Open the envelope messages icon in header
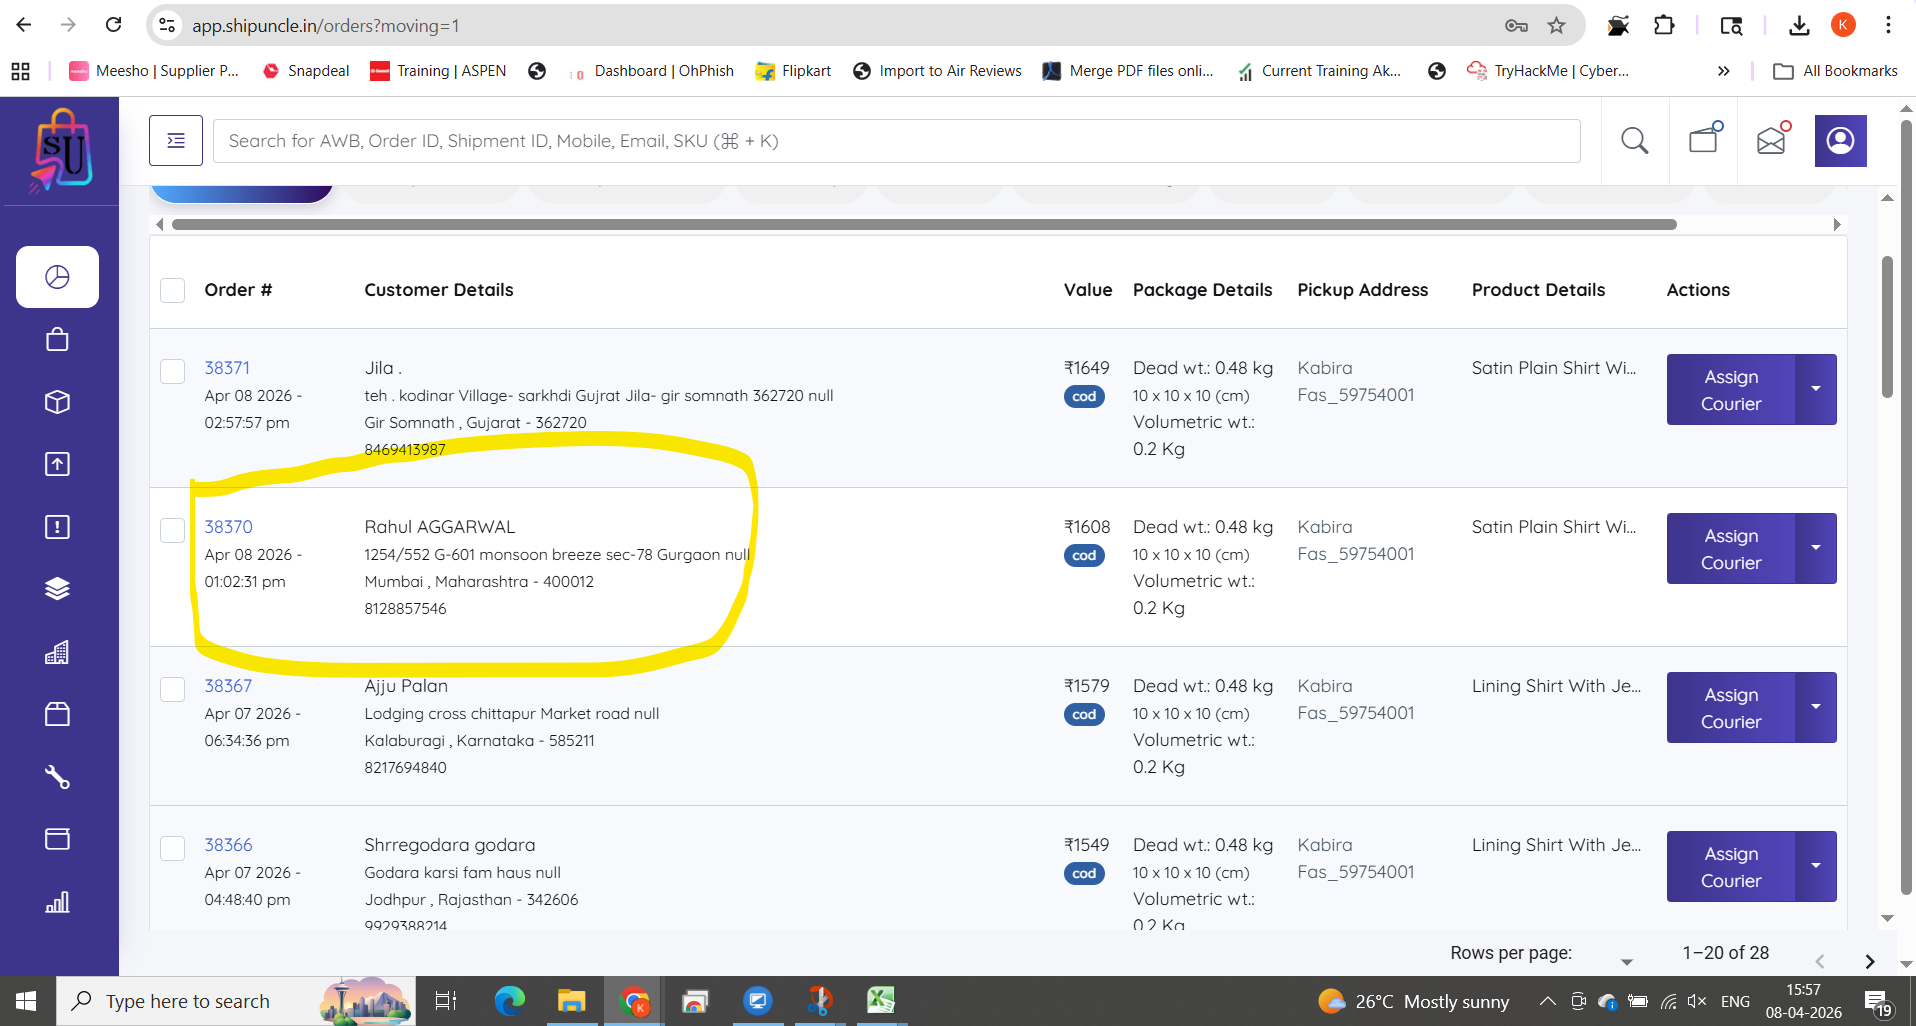Image resolution: width=1916 pixels, height=1026 pixels. point(1772,140)
